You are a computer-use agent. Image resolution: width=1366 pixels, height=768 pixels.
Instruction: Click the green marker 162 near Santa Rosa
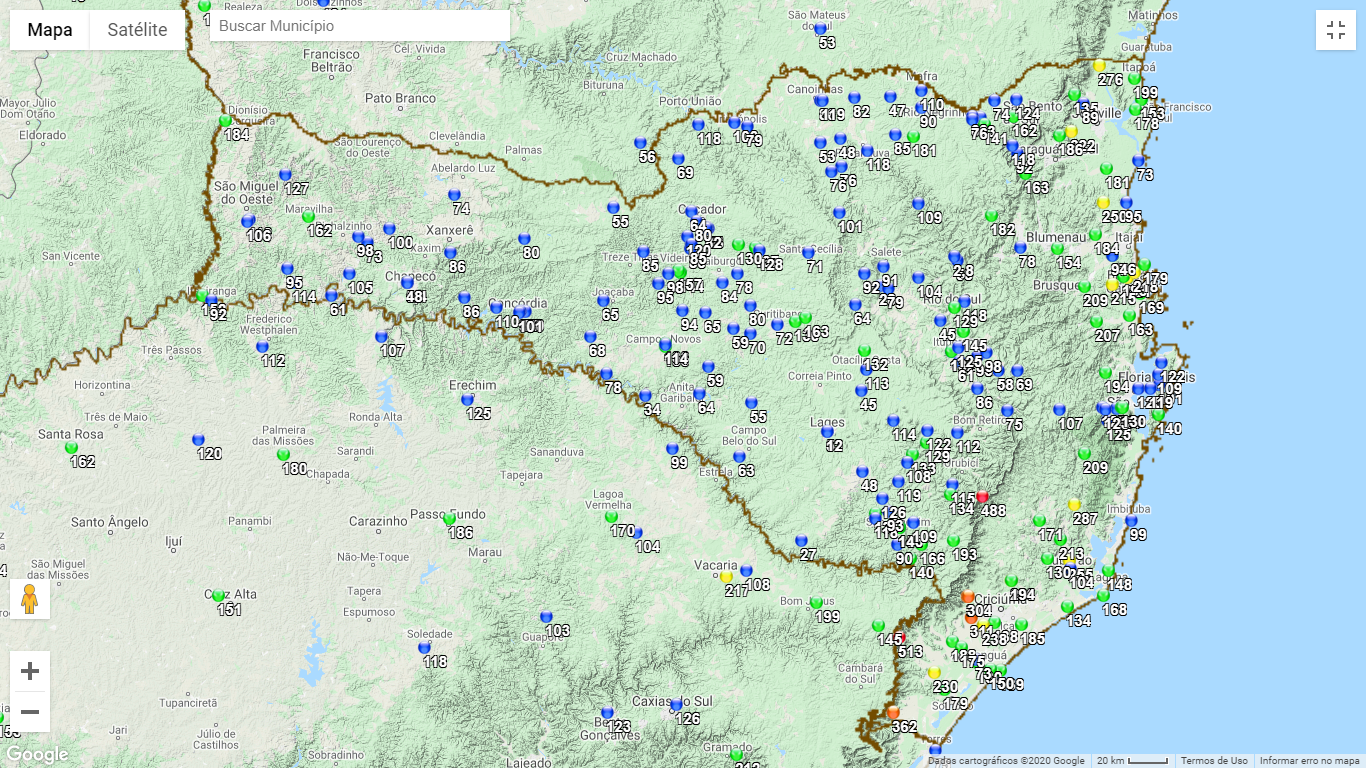(71, 447)
